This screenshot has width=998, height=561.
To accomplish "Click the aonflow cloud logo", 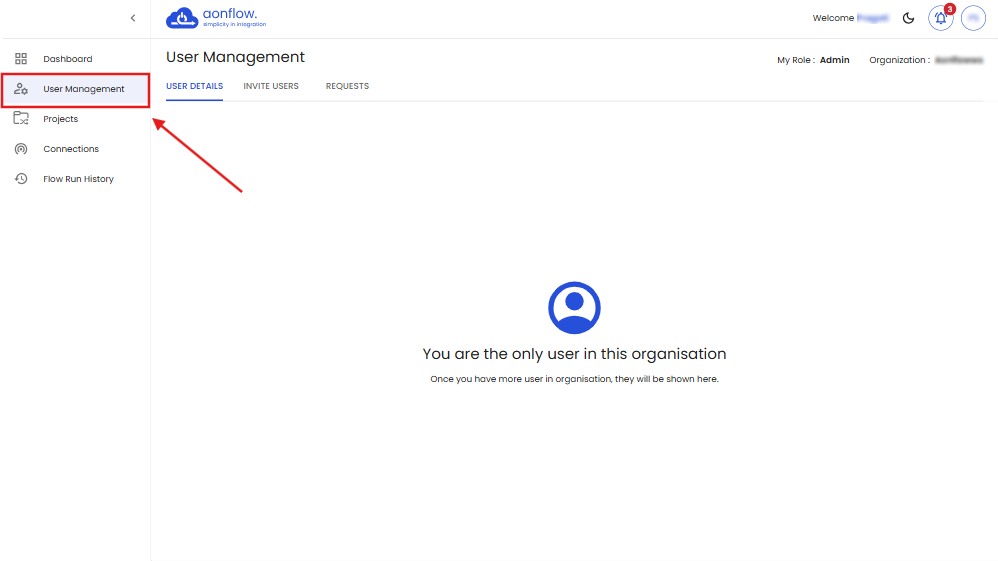I will point(182,18).
